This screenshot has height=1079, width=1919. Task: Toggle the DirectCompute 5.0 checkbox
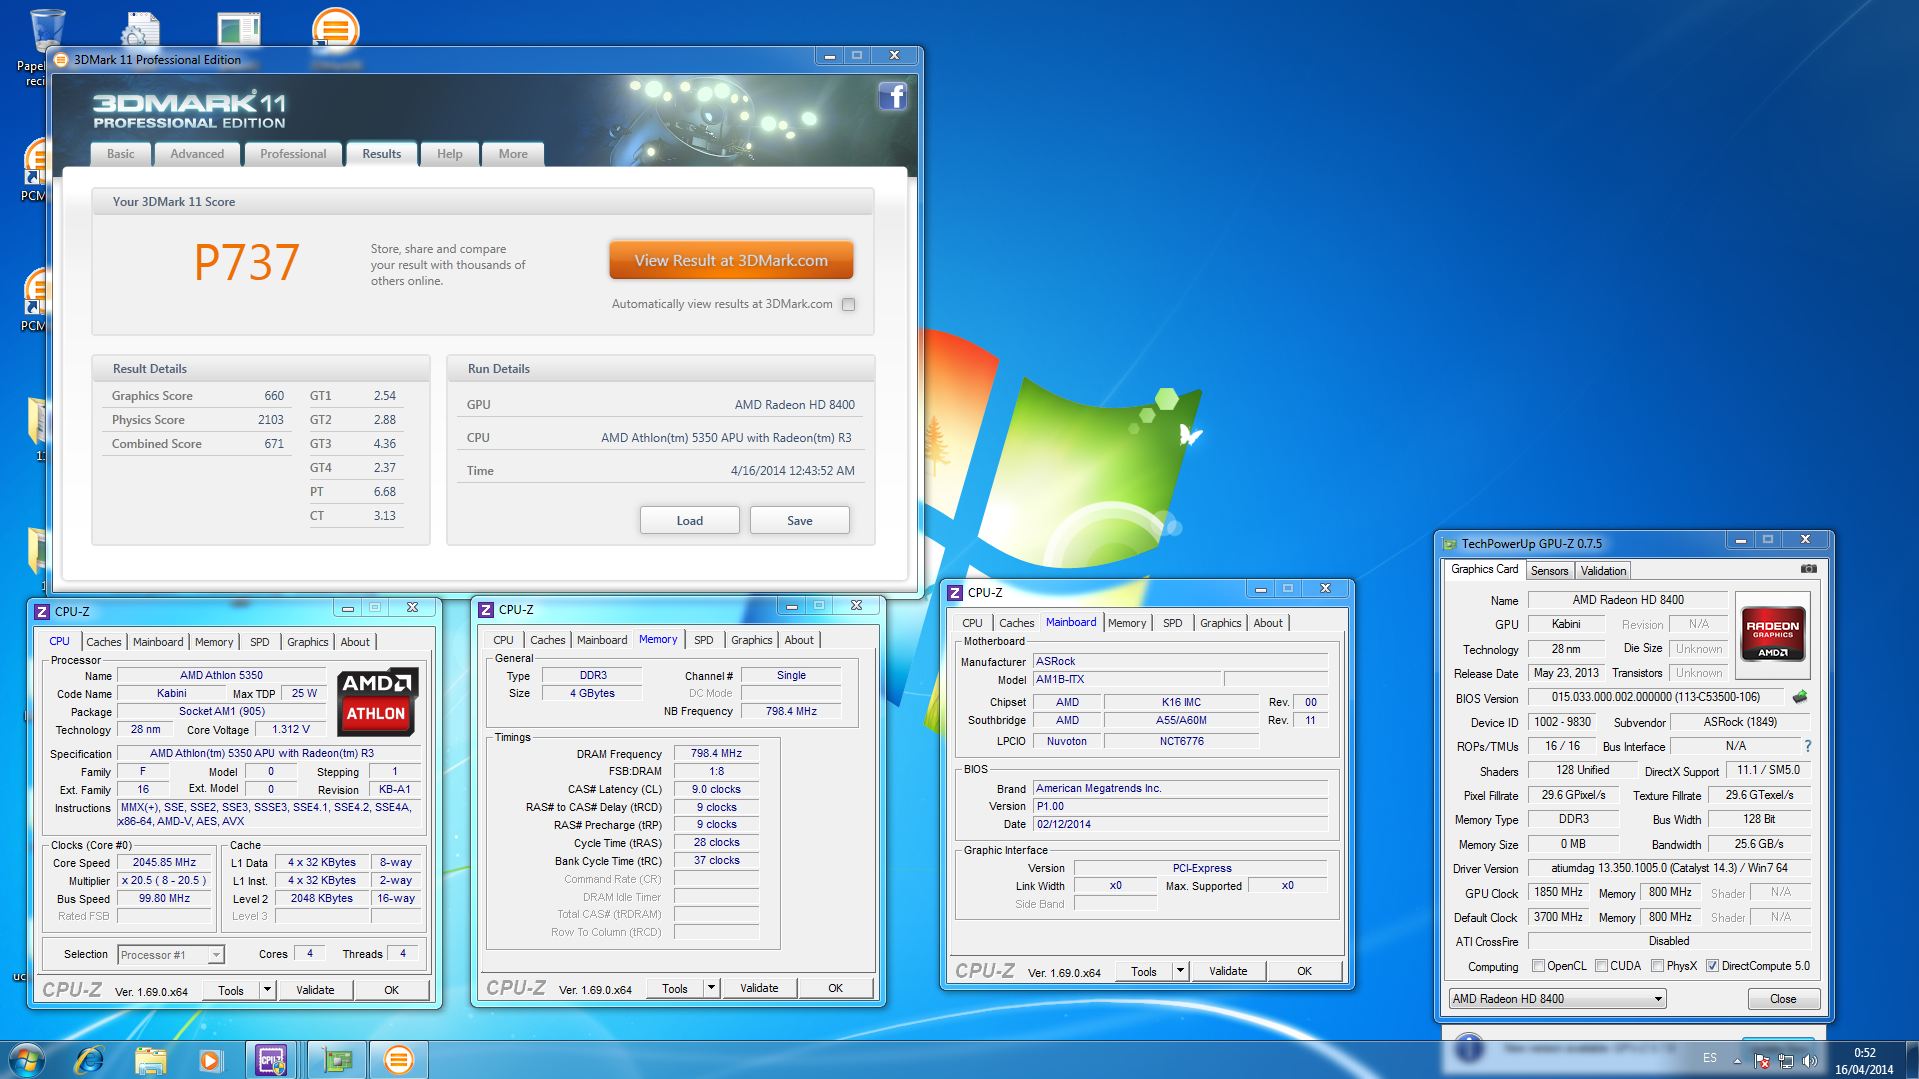1712,966
